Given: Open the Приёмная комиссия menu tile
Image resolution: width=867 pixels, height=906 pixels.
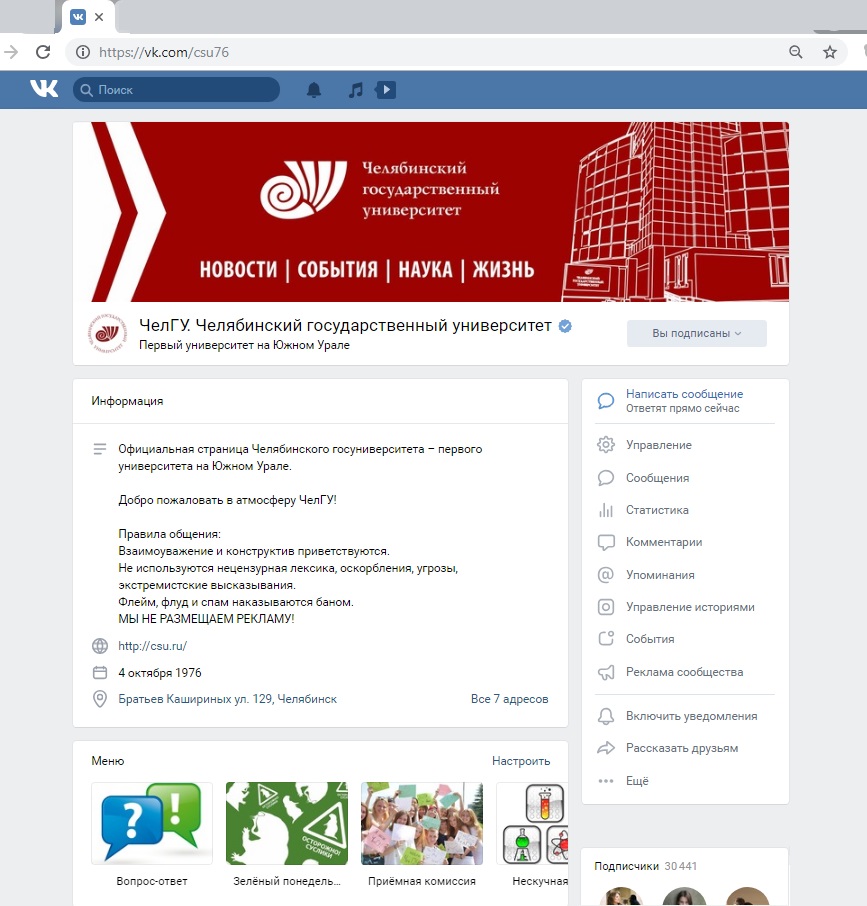Looking at the screenshot, I should click(x=422, y=834).
